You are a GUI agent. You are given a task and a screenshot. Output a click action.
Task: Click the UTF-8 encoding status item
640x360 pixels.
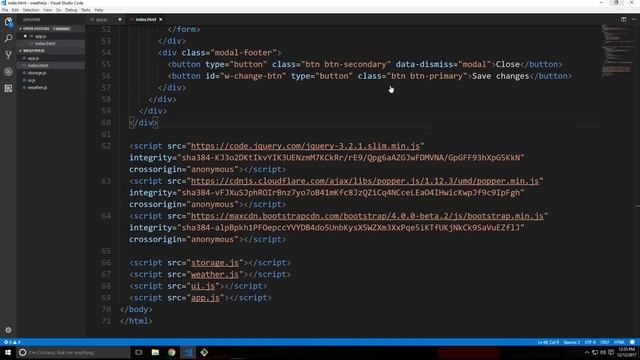(590, 342)
